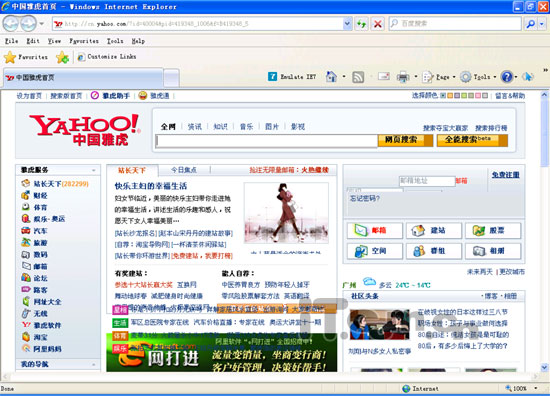Click the Emulate IE7 toolbar button
This screenshot has width=550, height=396.
(292, 76)
